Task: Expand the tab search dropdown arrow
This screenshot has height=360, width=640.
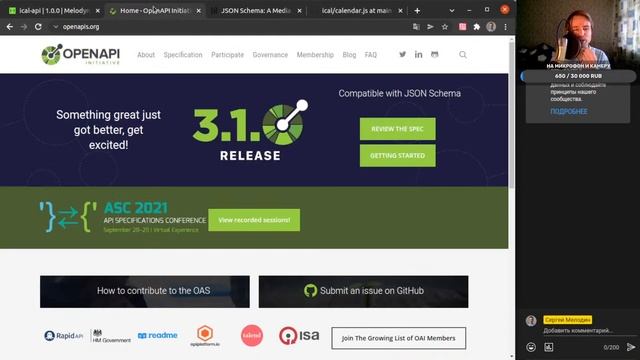Action: tap(451, 11)
